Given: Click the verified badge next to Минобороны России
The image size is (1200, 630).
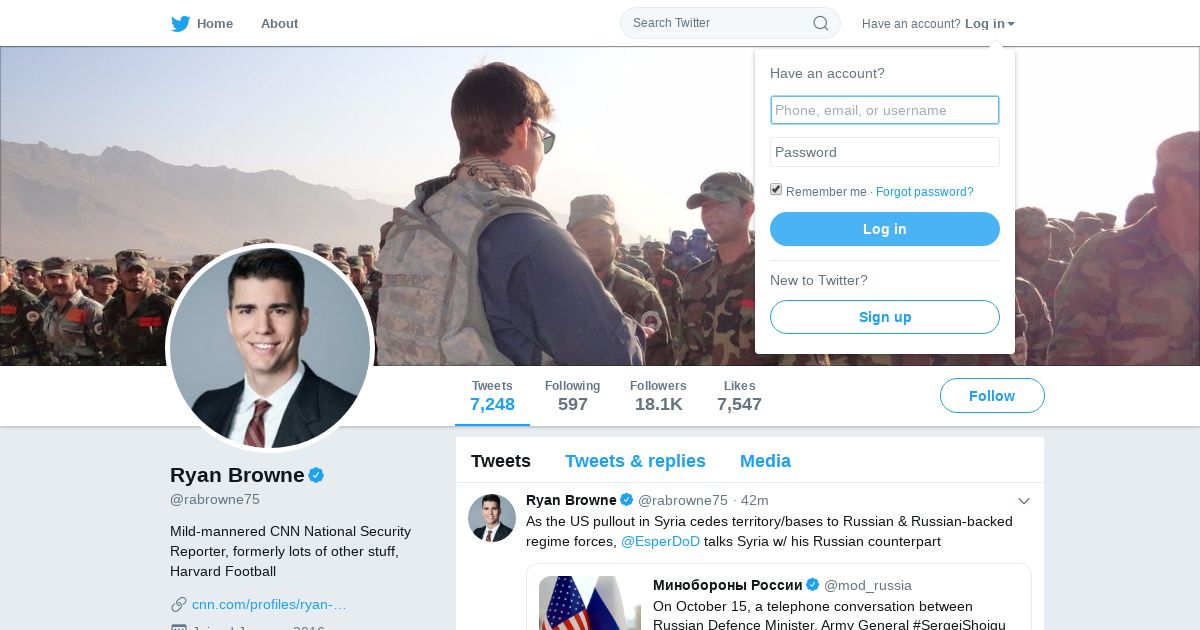Looking at the screenshot, I should tap(813, 585).
